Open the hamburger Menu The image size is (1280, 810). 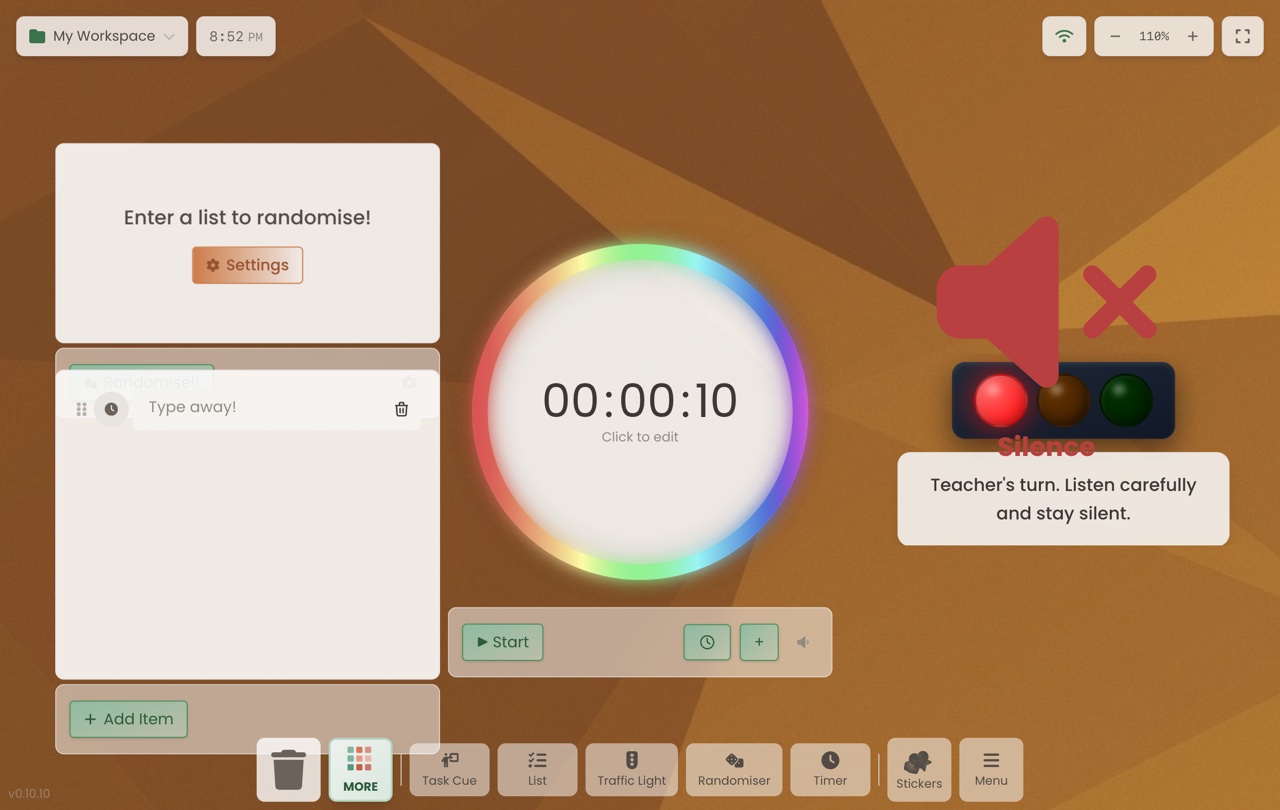[x=991, y=770]
